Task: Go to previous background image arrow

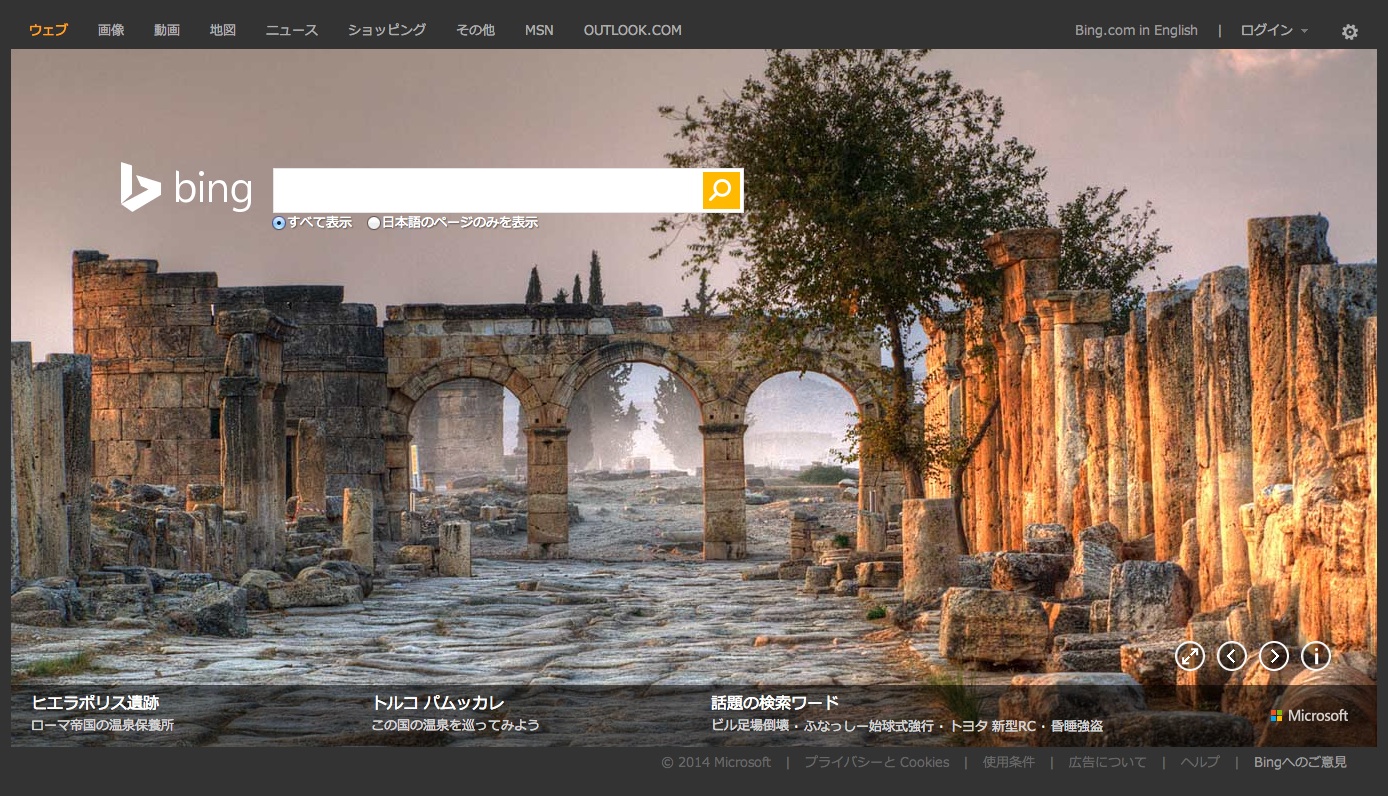Action: (1231, 656)
